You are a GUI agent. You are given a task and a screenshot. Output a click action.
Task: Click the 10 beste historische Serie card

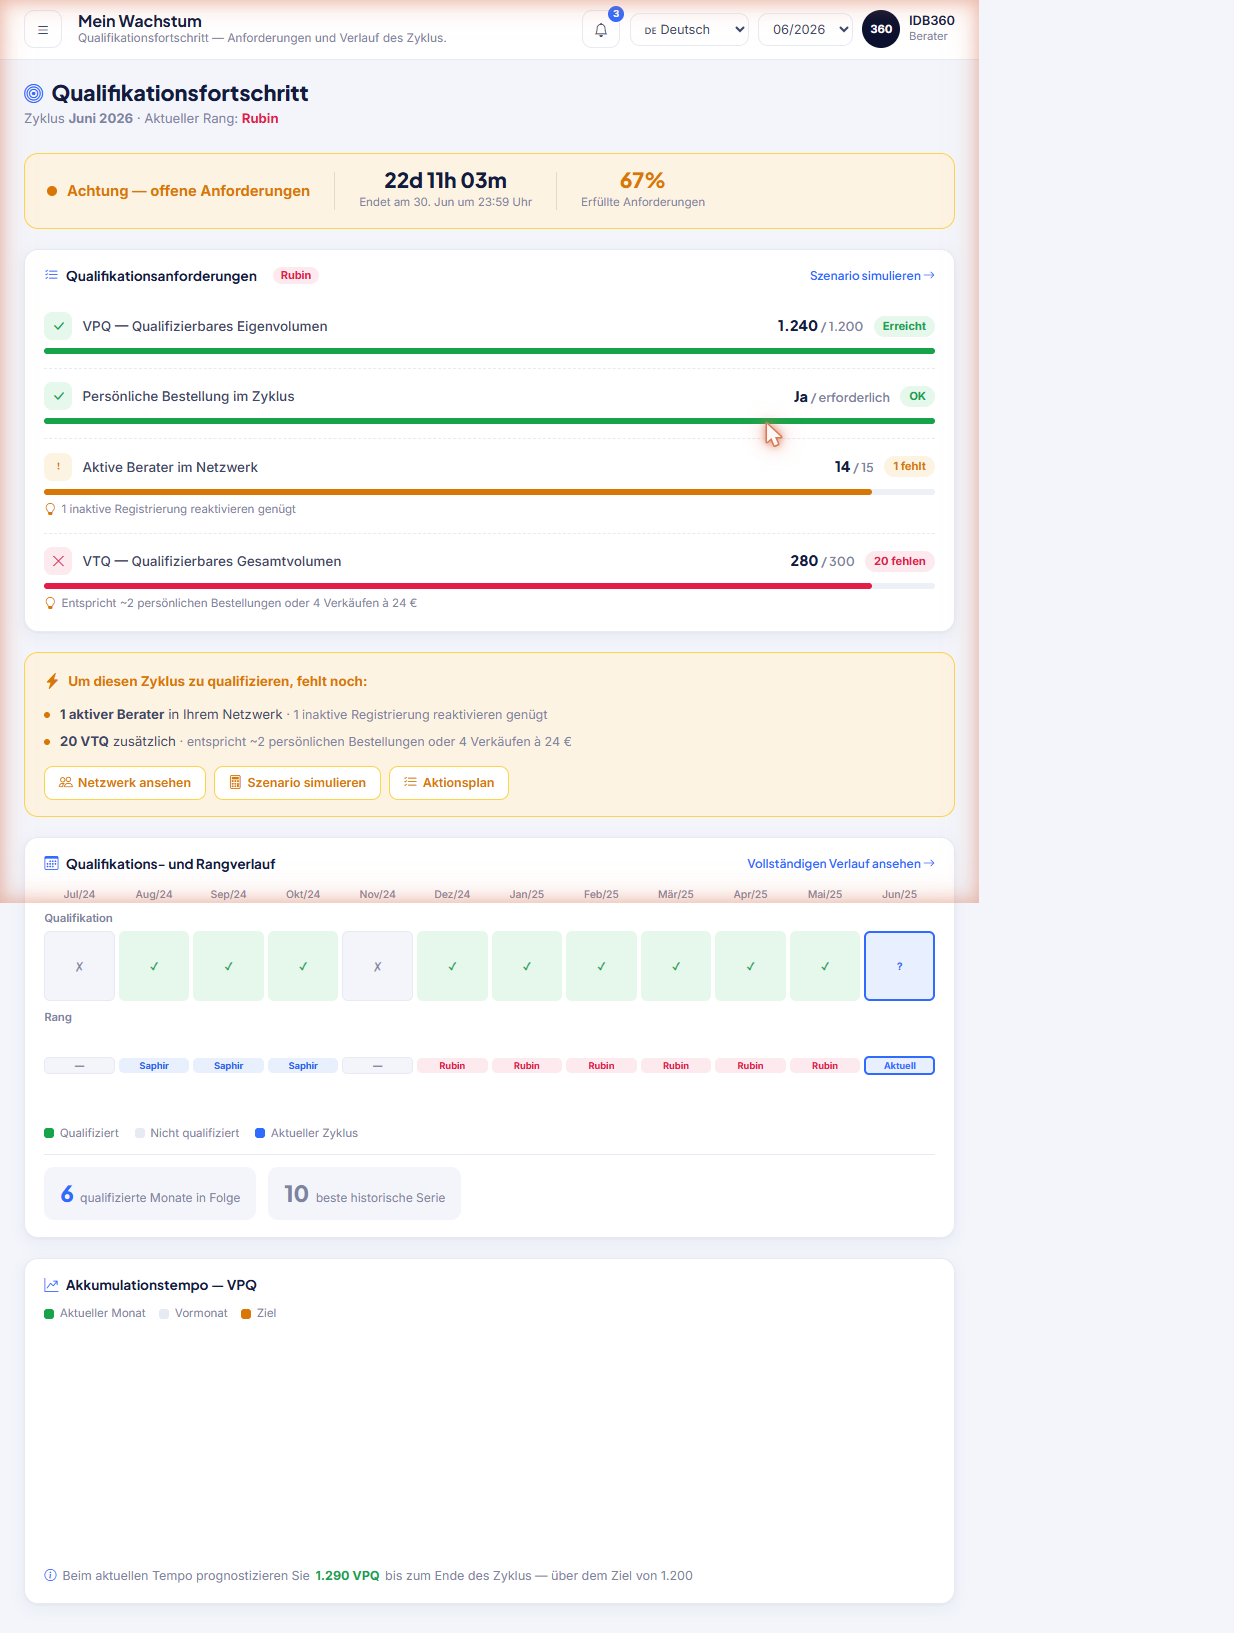click(x=364, y=1194)
